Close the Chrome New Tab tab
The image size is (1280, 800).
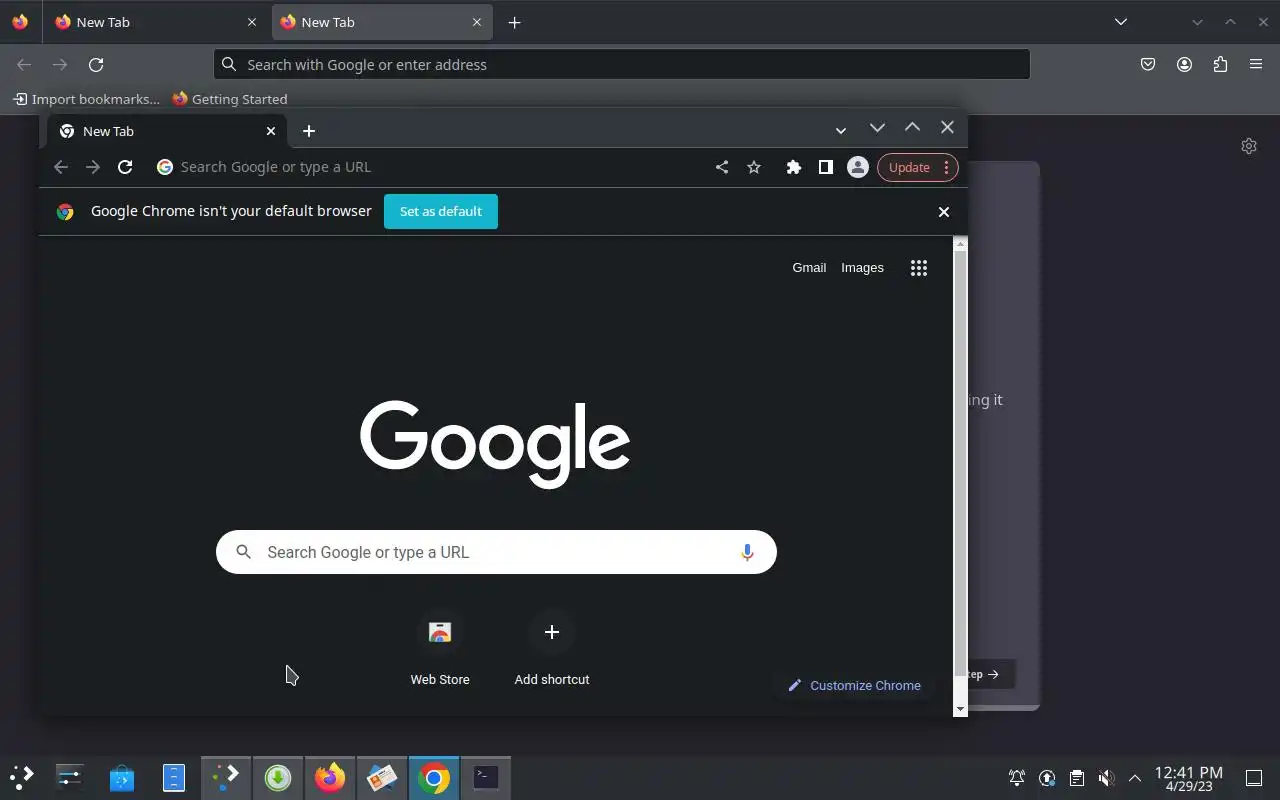270,131
